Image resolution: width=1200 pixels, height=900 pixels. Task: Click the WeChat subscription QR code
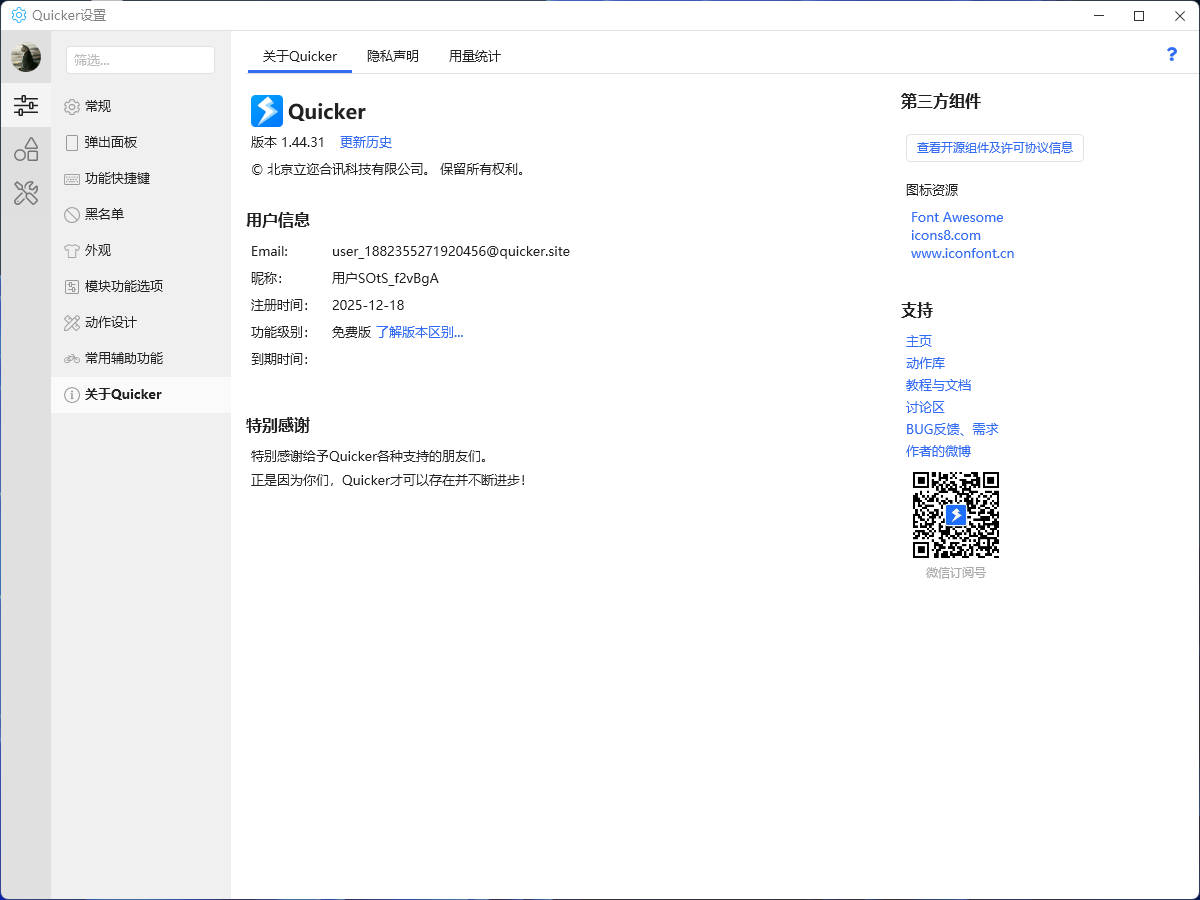click(x=955, y=514)
